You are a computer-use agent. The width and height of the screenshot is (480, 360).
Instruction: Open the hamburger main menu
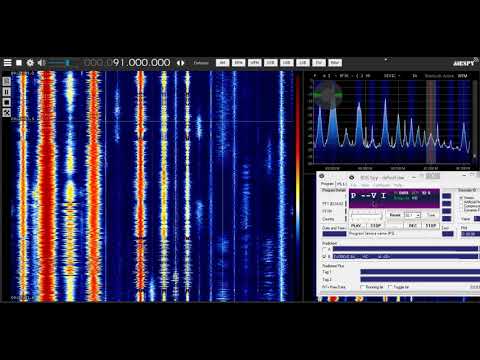coord(7,63)
